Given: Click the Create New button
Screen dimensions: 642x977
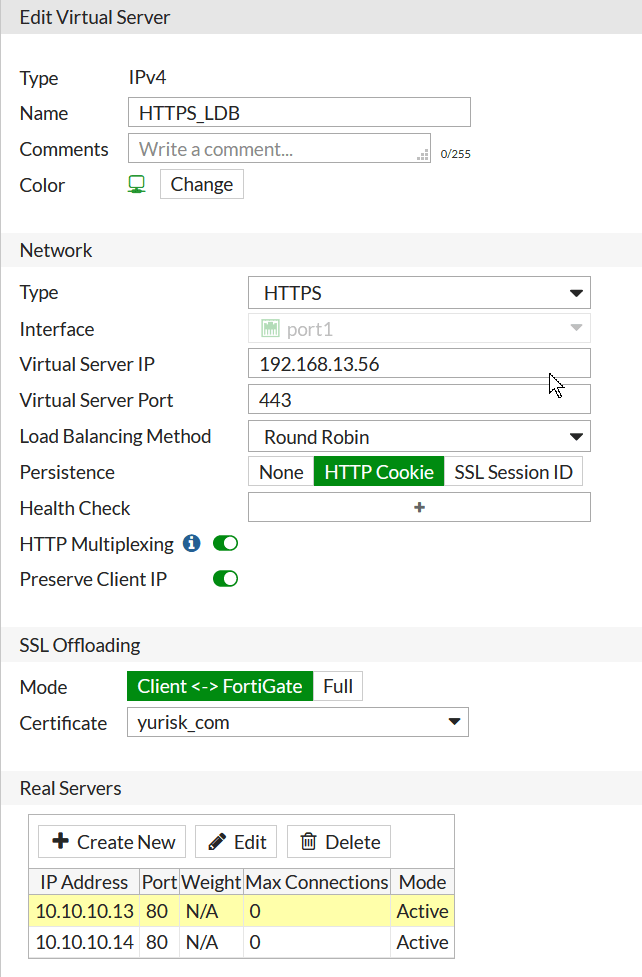Looking at the screenshot, I should click(x=111, y=841).
